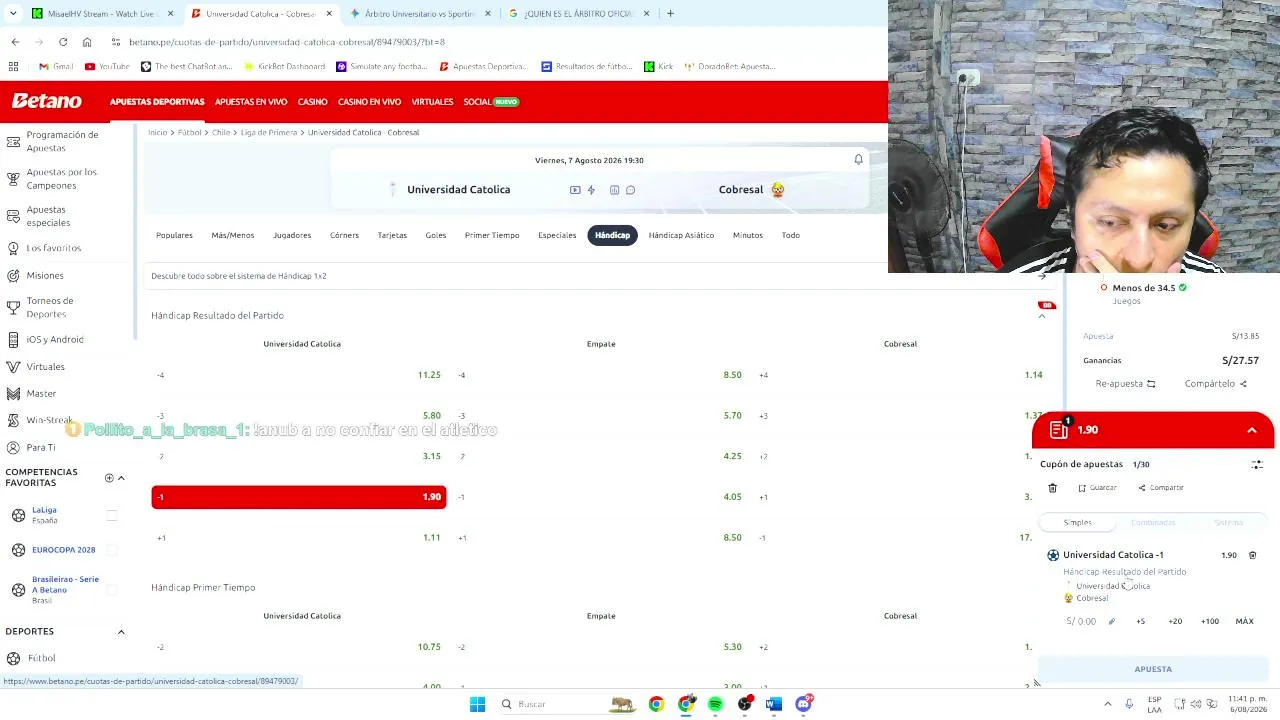Select Empate -4 handicap at 8.50
The height and width of the screenshot is (720, 1280).
click(x=600, y=375)
